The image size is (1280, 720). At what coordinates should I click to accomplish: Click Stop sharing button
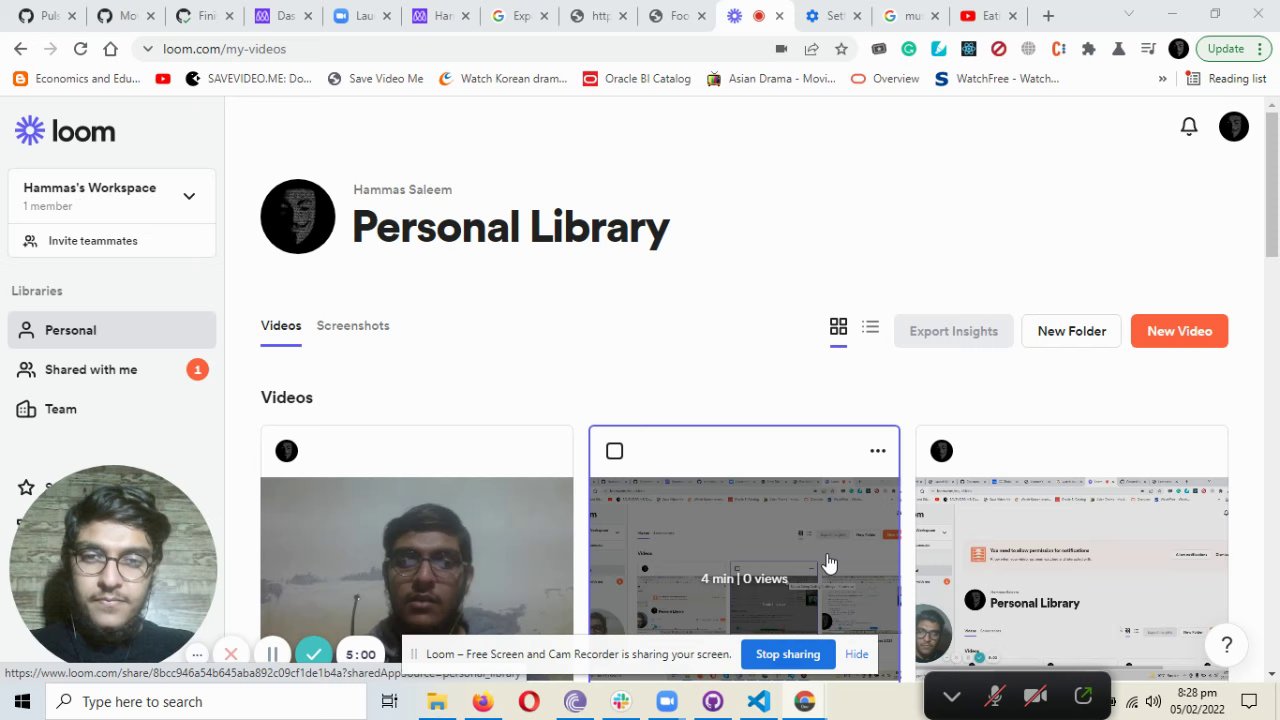[788, 654]
